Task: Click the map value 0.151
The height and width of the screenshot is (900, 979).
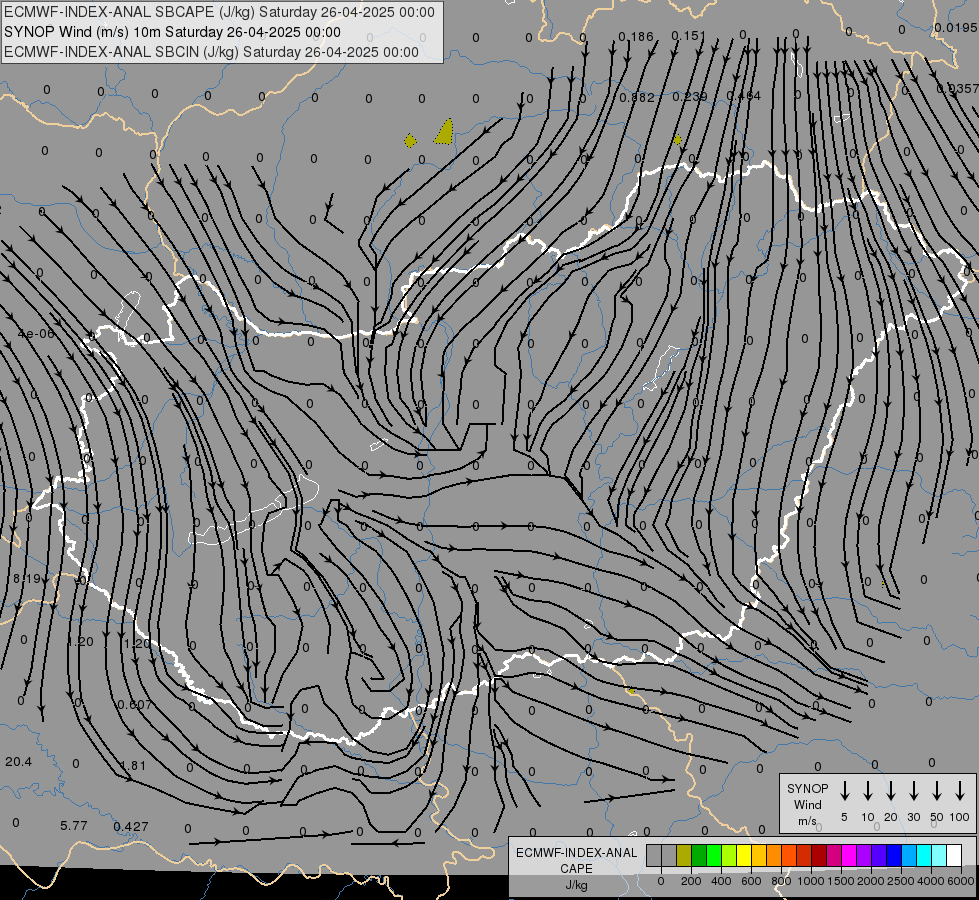Action: (x=689, y=36)
